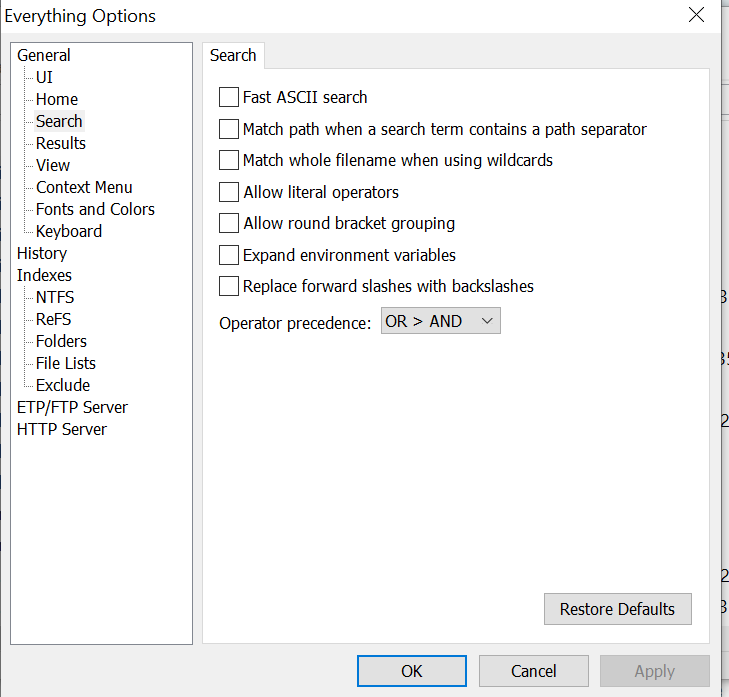729x697 pixels.
Task: Close the Everything Options dialog
Action: point(696,15)
